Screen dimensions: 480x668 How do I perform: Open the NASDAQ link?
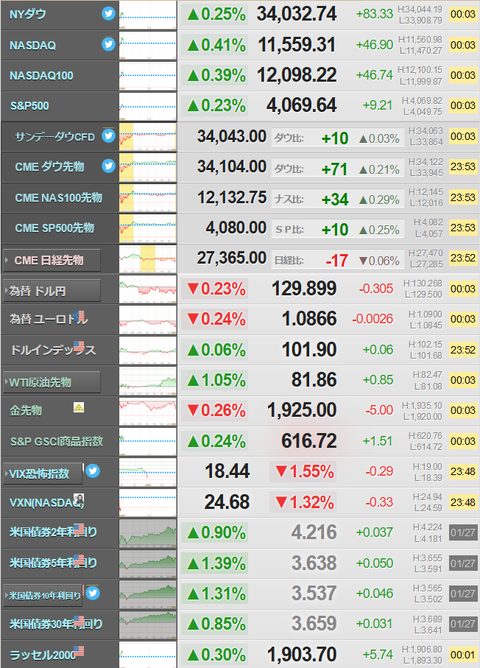(x=32, y=45)
